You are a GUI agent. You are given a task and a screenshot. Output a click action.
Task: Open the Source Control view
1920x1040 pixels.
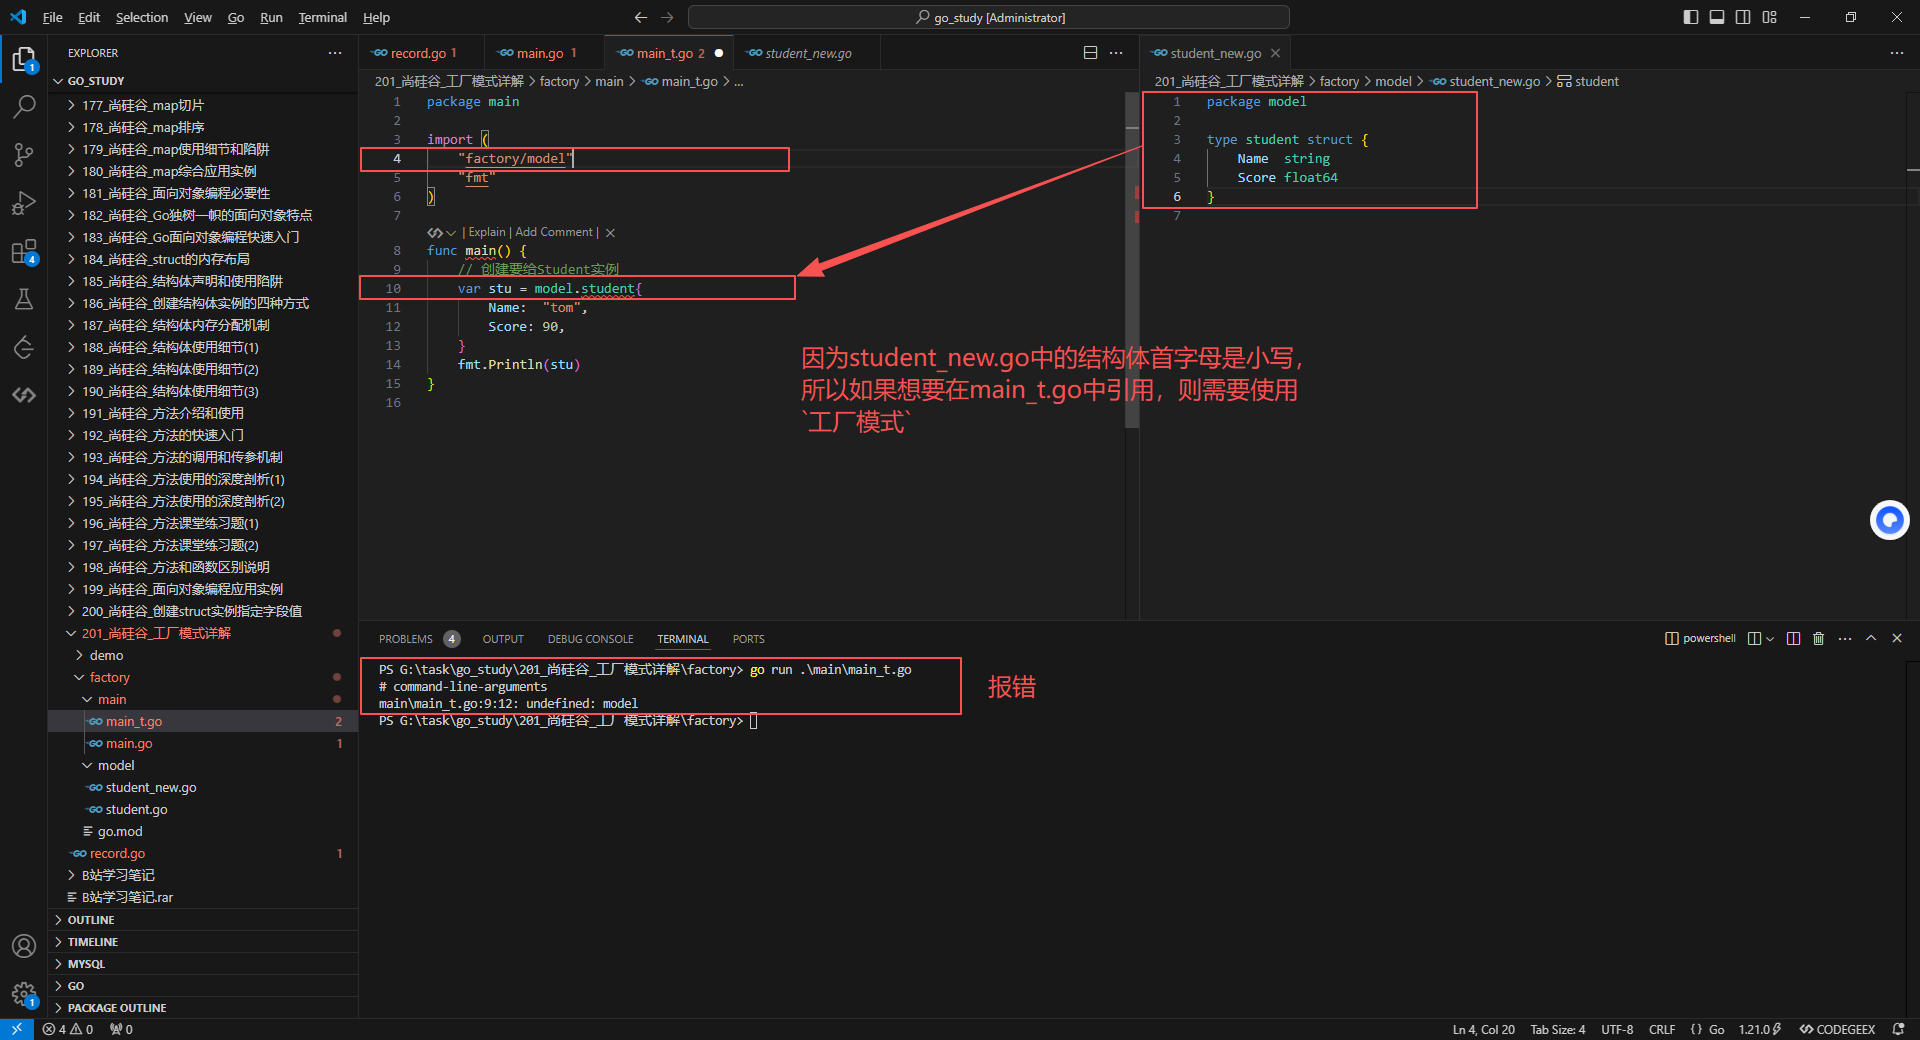point(24,155)
